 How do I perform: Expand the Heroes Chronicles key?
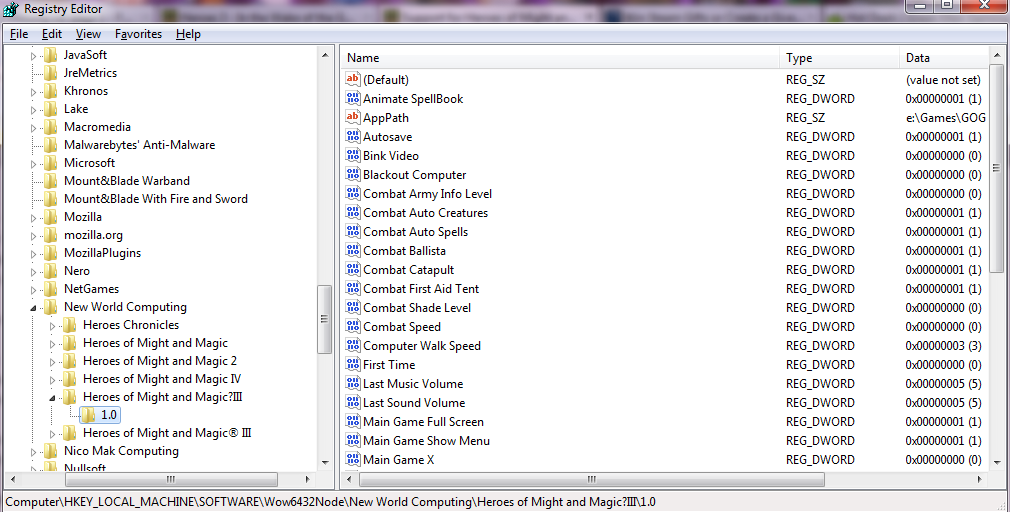click(53, 326)
